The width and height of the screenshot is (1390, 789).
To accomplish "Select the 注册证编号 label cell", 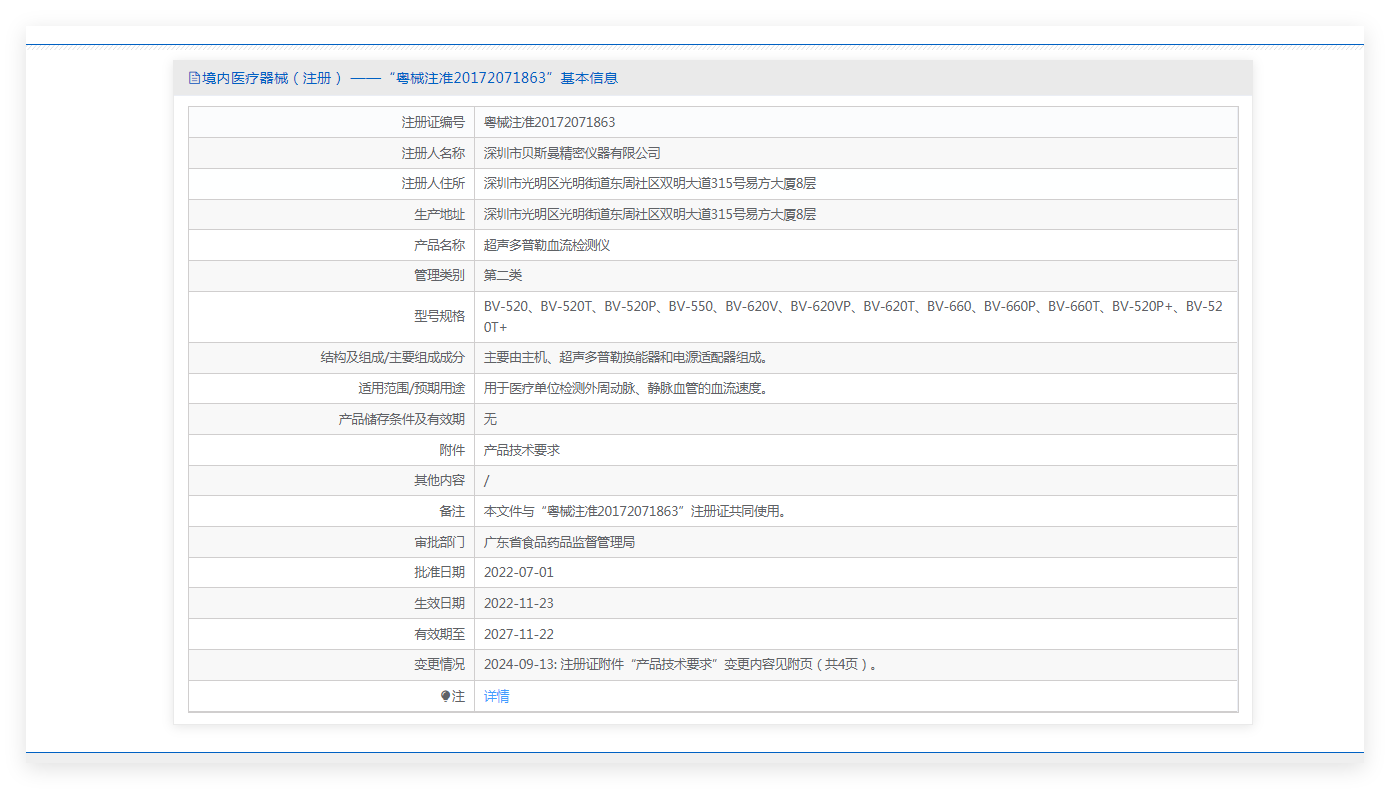I will pyautogui.click(x=433, y=122).
